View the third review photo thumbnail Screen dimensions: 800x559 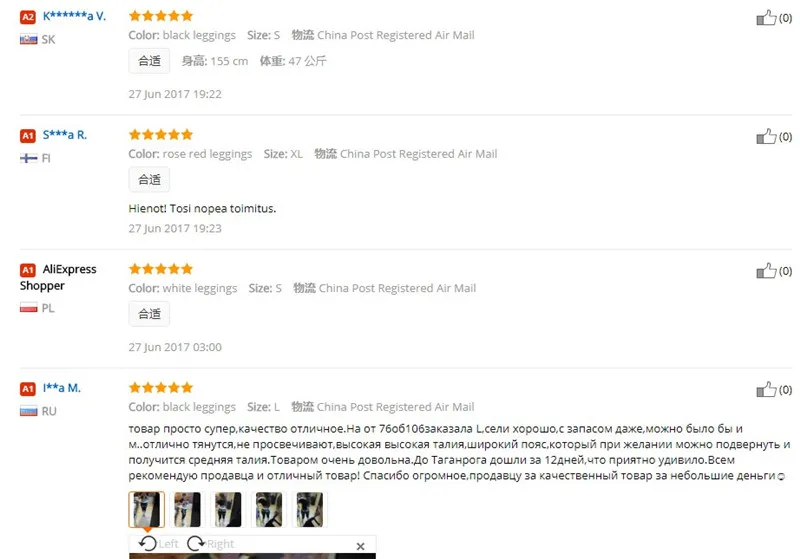tap(228, 509)
